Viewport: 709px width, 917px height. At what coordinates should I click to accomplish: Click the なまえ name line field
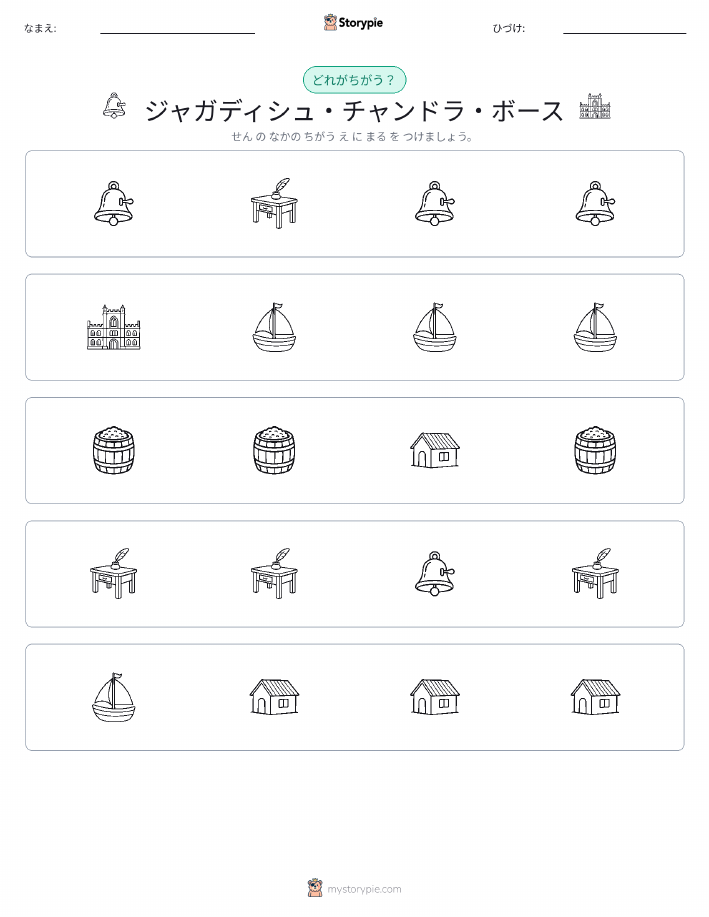pyautogui.click(x=177, y=28)
